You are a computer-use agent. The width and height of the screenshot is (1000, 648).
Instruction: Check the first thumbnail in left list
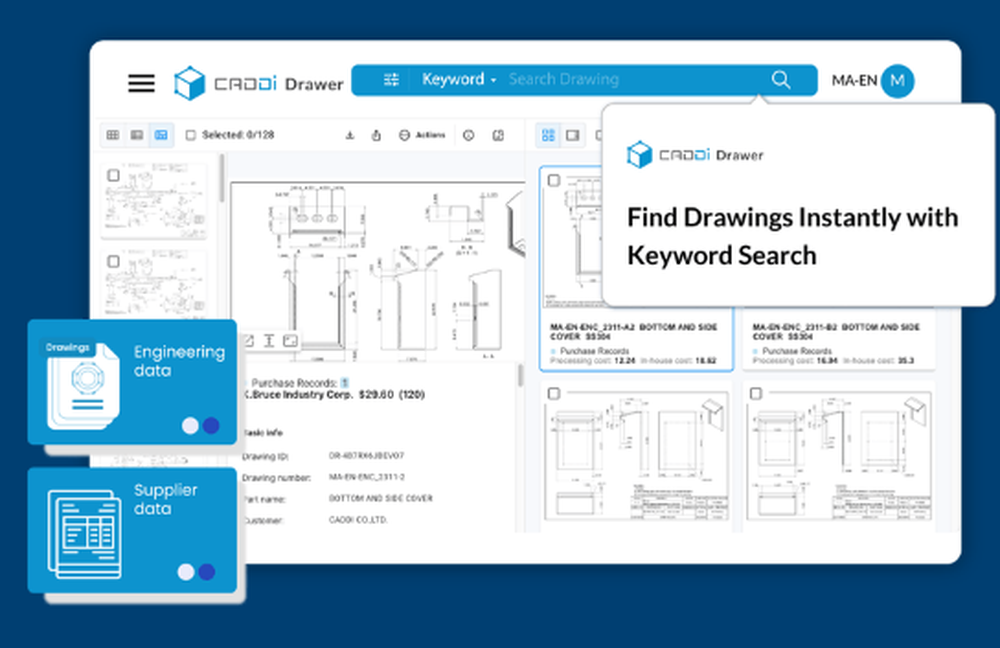click(x=114, y=175)
